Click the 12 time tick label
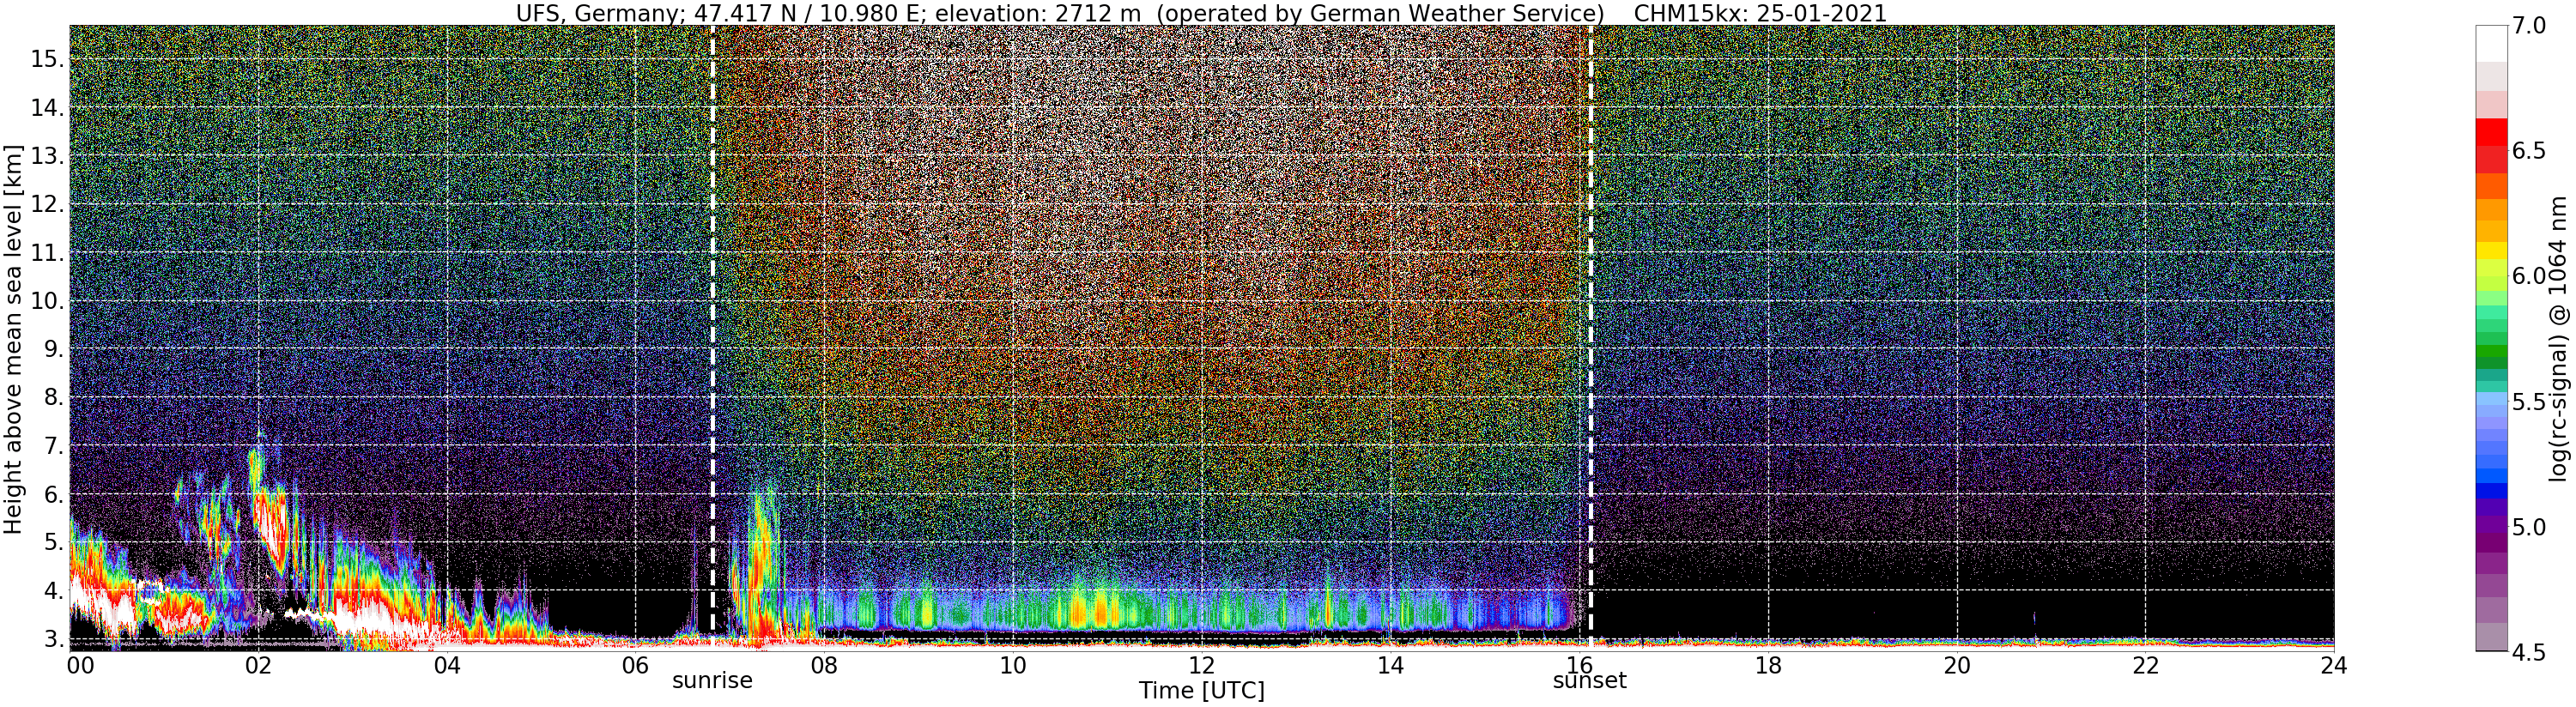 tap(1201, 666)
